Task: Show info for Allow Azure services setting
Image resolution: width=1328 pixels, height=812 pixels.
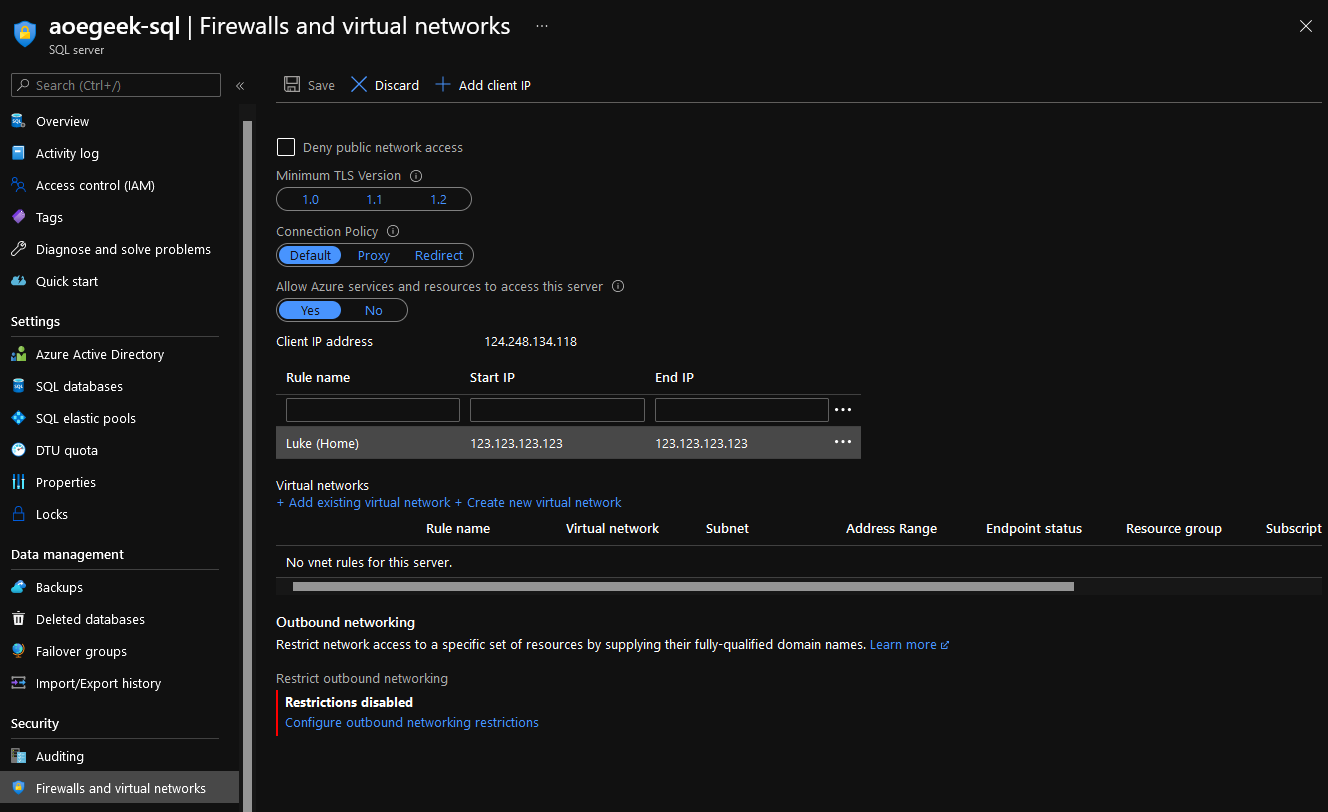Action: (x=618, y=286)
